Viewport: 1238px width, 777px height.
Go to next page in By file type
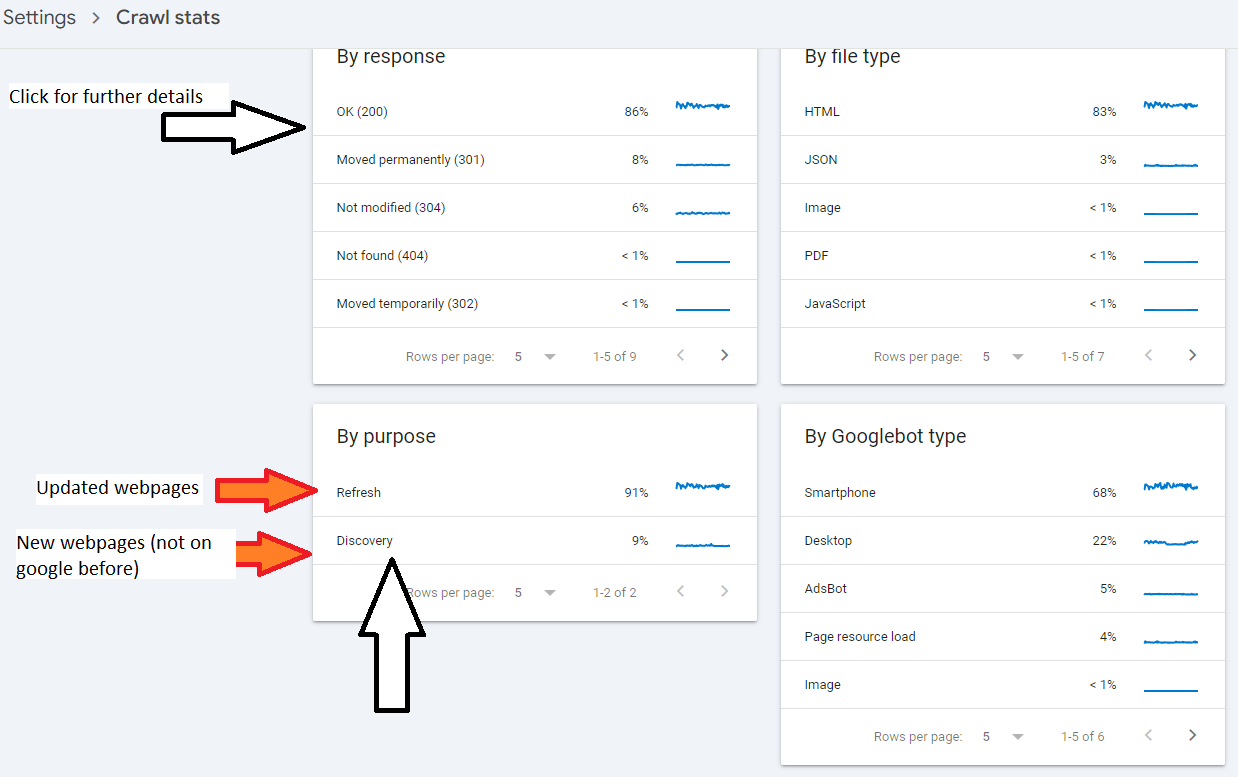pyautogui.click(x=1192, y=355)
